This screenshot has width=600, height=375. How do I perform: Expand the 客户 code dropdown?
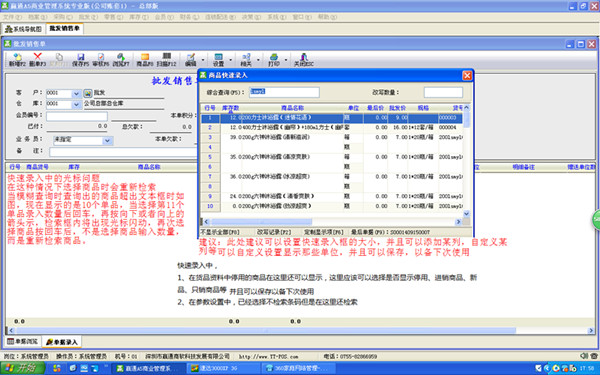[x=76, y=93]
